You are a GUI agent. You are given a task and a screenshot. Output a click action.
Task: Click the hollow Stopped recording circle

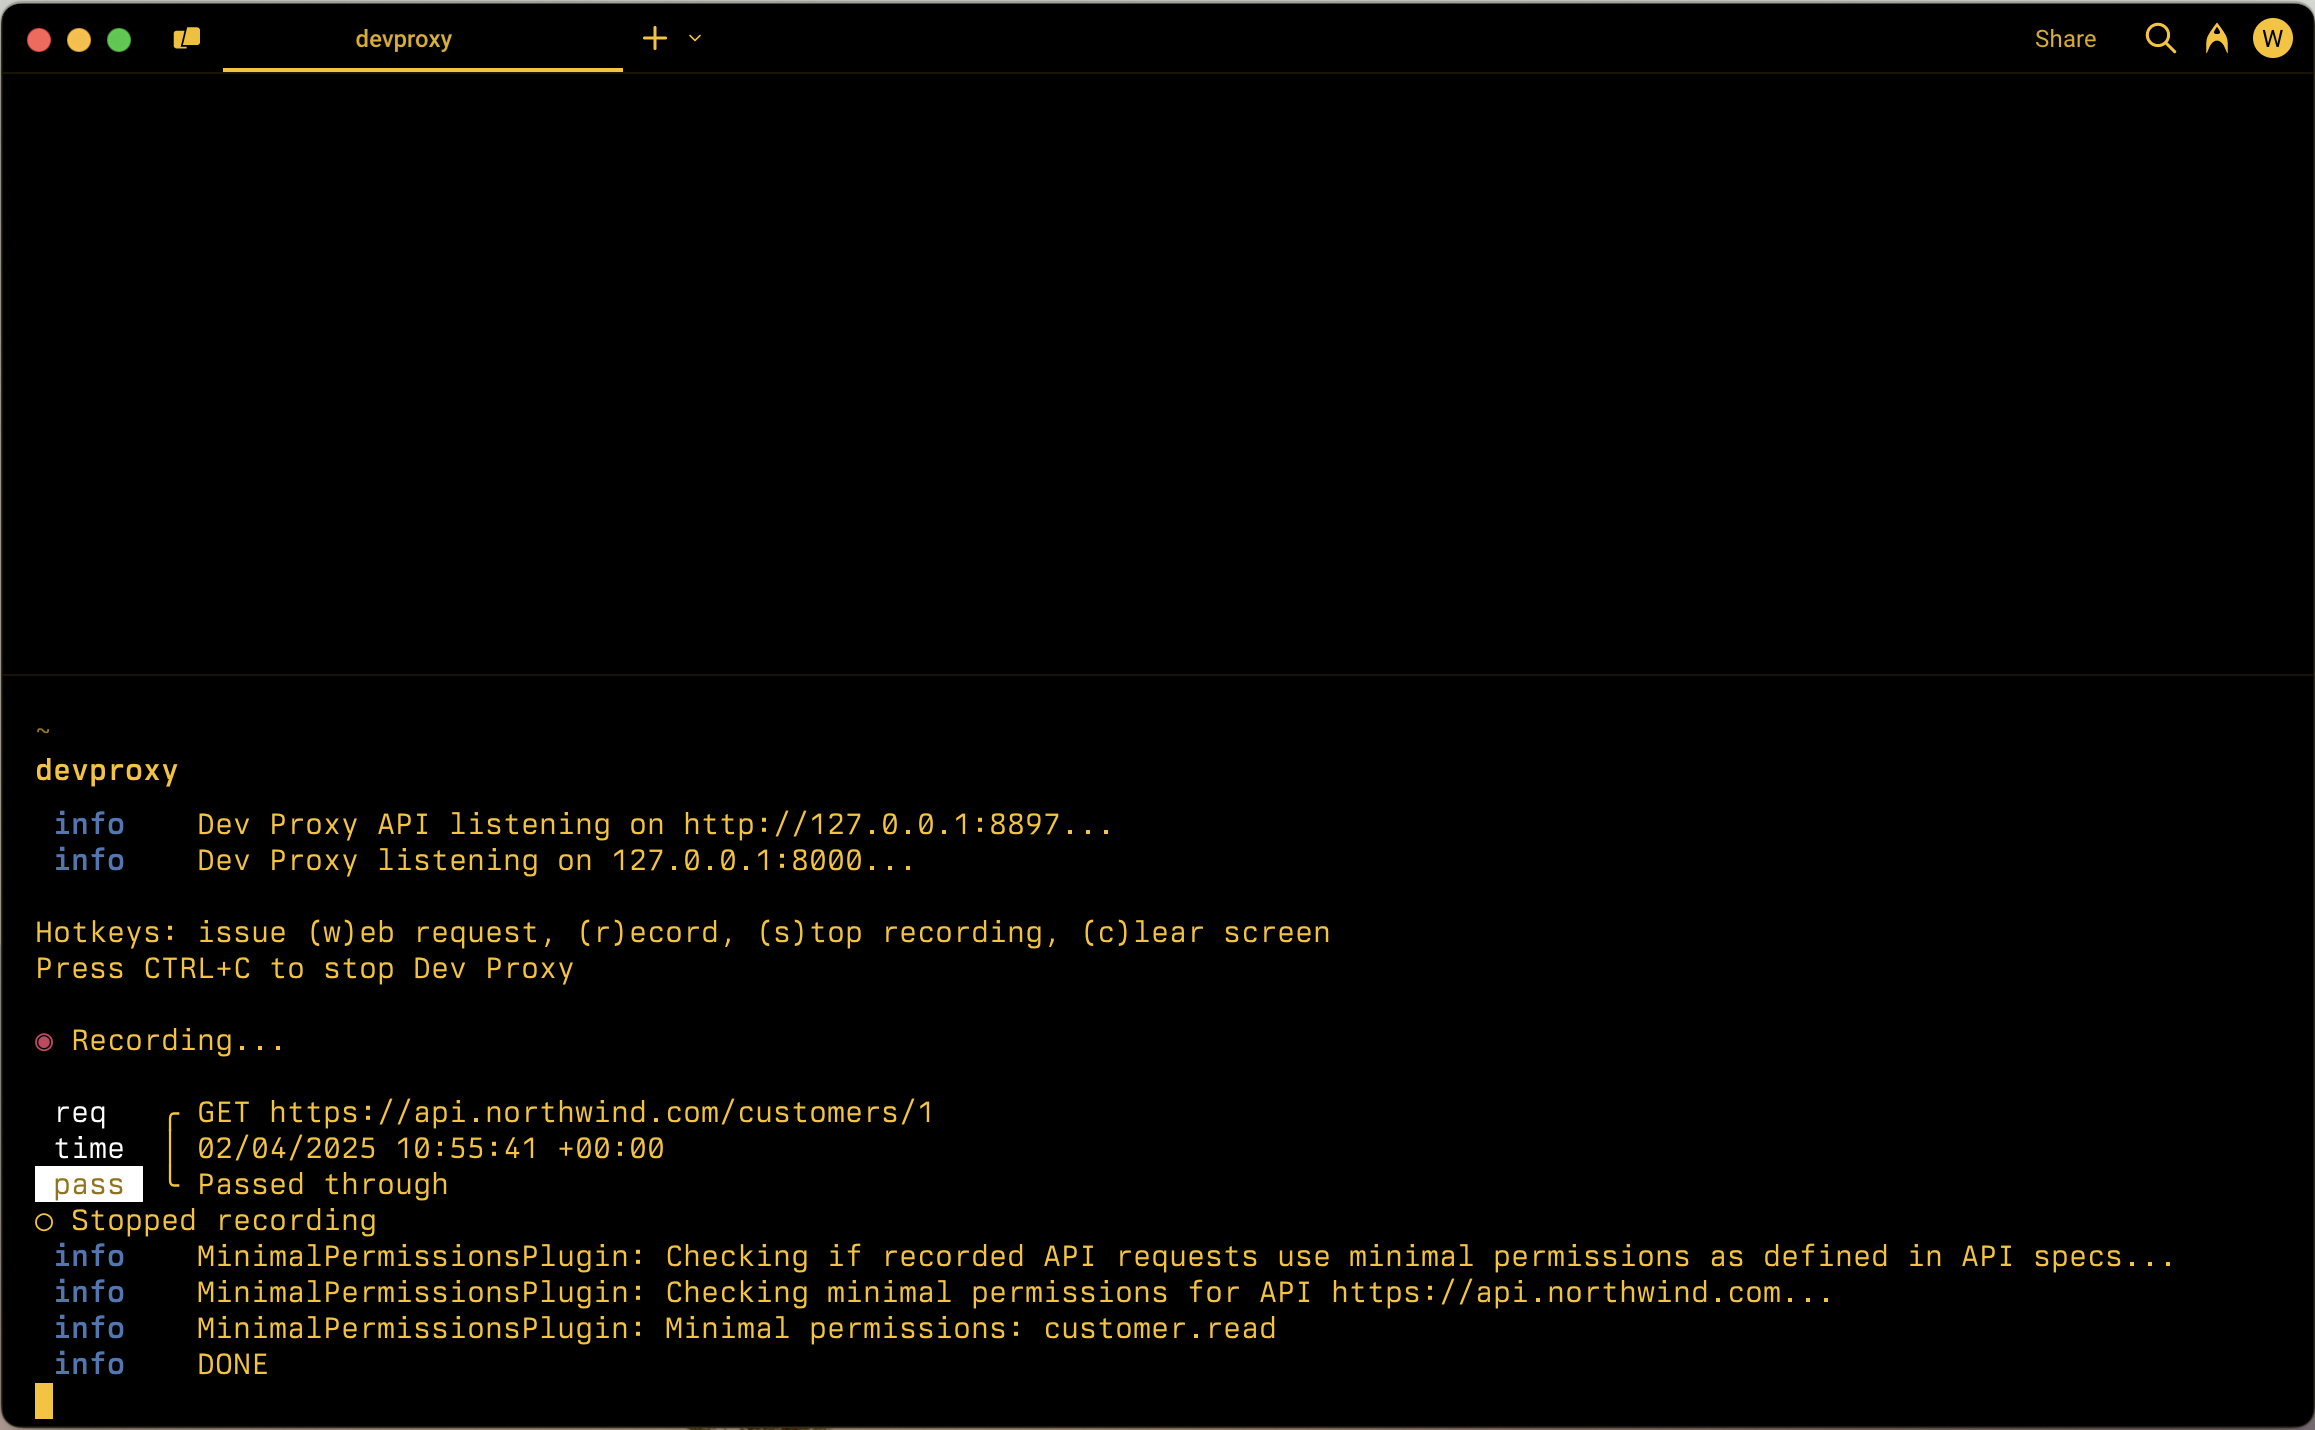coord(44,1222)
